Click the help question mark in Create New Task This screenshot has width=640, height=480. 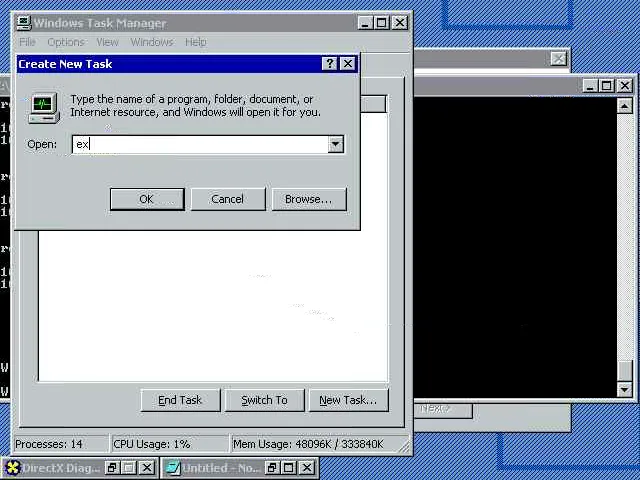[329, 64]
